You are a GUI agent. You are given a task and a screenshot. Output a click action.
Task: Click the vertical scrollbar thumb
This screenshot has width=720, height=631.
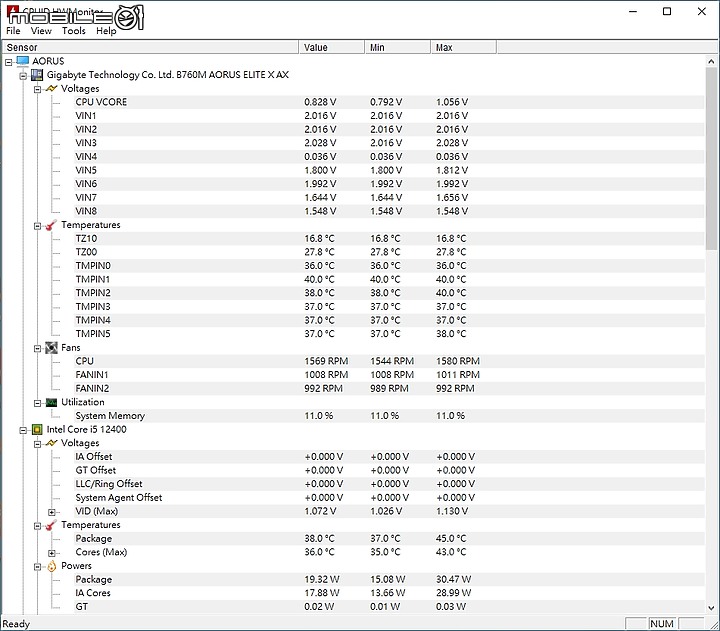(711, 158)
